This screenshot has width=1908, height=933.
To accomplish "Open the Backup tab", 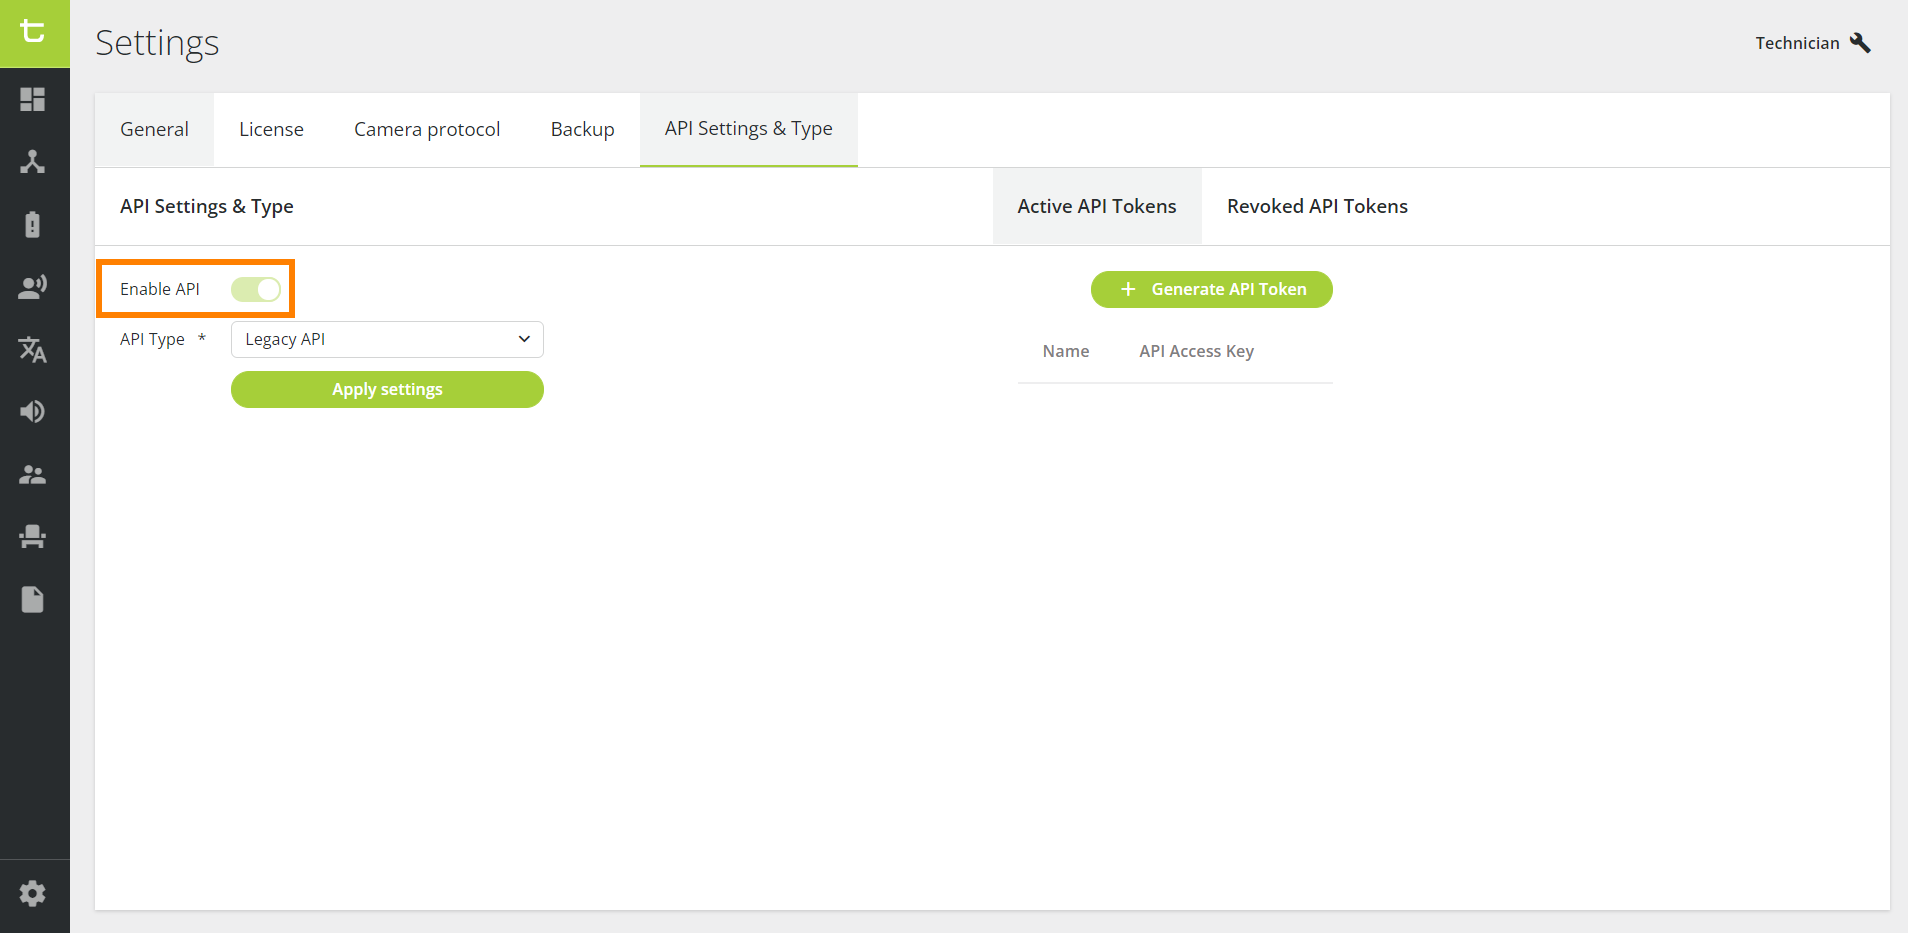I will pos(581,129).
